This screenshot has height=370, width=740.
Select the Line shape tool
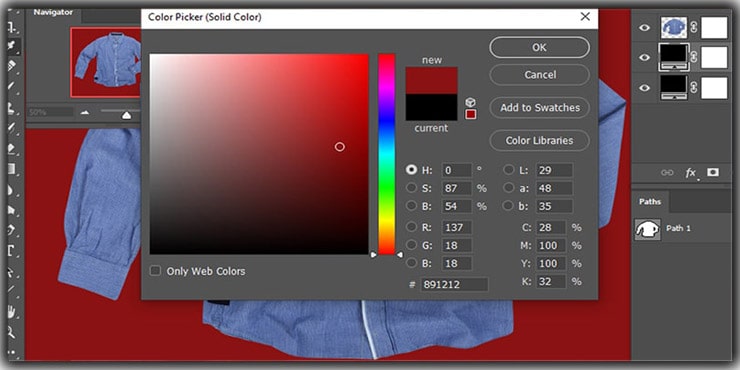point(12,289)
